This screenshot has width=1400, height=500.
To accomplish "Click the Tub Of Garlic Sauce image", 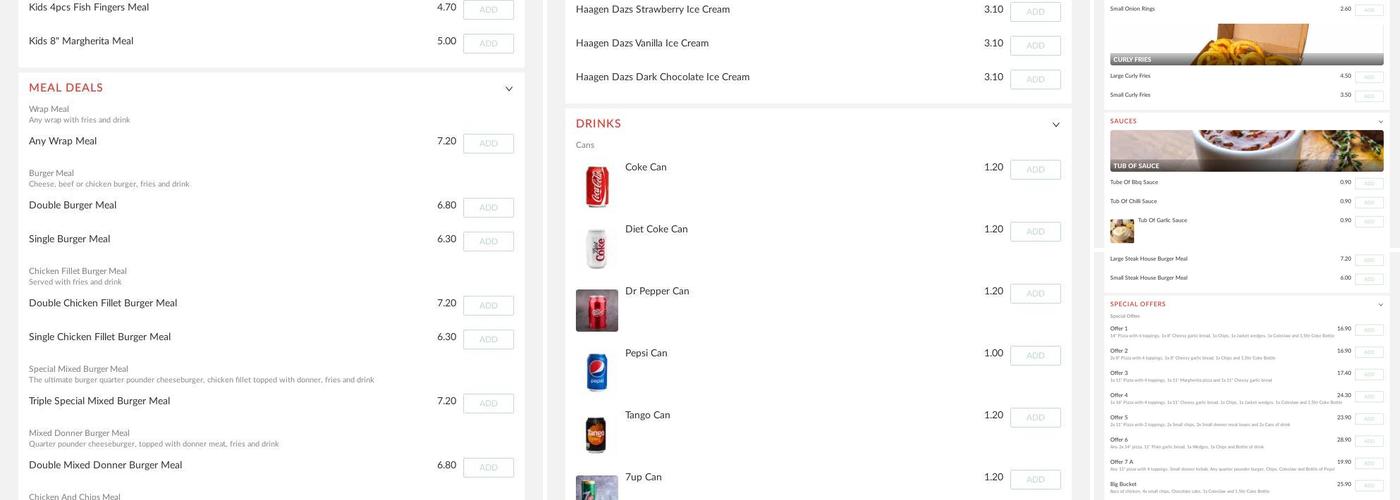I will 1122,231.
